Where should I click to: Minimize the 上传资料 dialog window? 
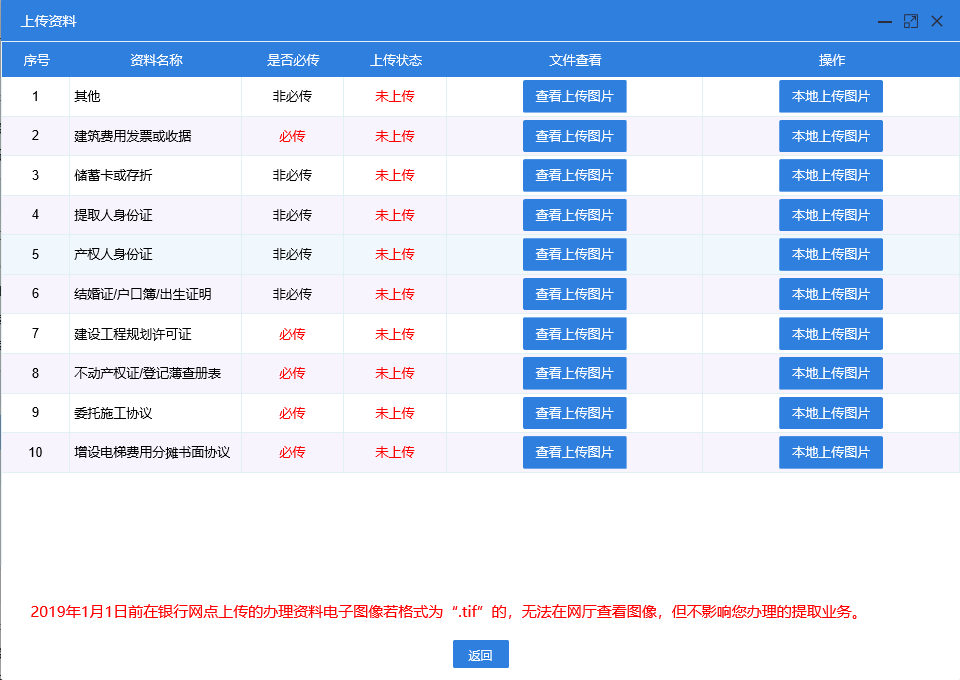pos(884,21)
